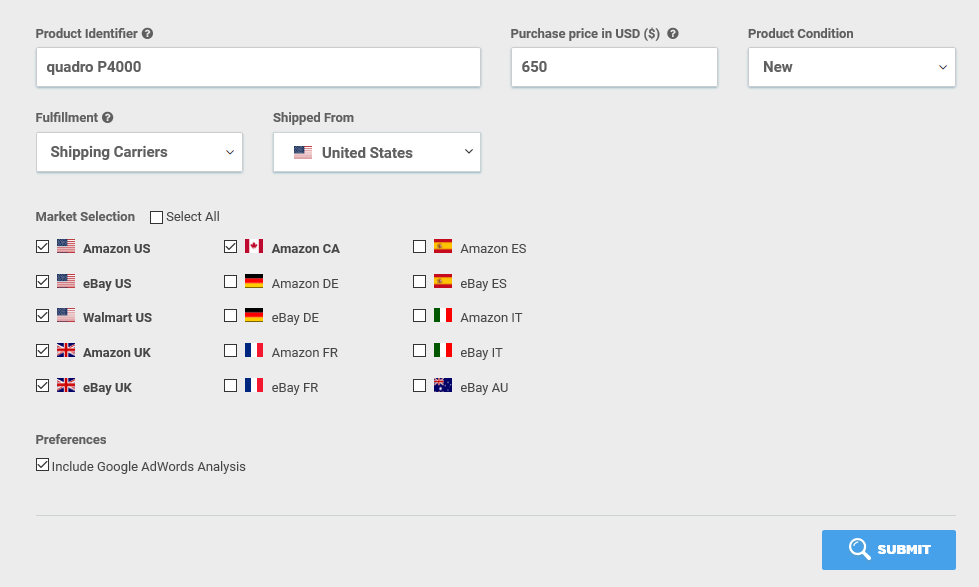Click the Product Identifier text field
The width and height of the screenshot is (979, 587).
pos(258,67)
